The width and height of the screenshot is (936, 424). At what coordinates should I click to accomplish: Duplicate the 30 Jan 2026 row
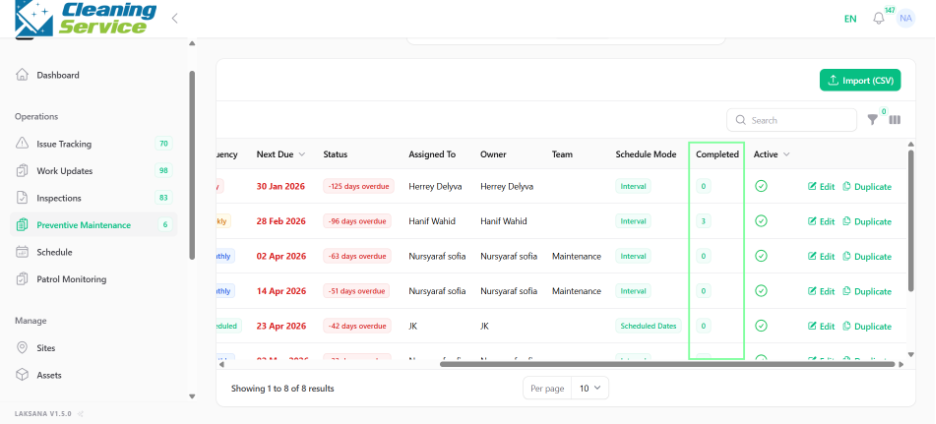coord(867,186)
